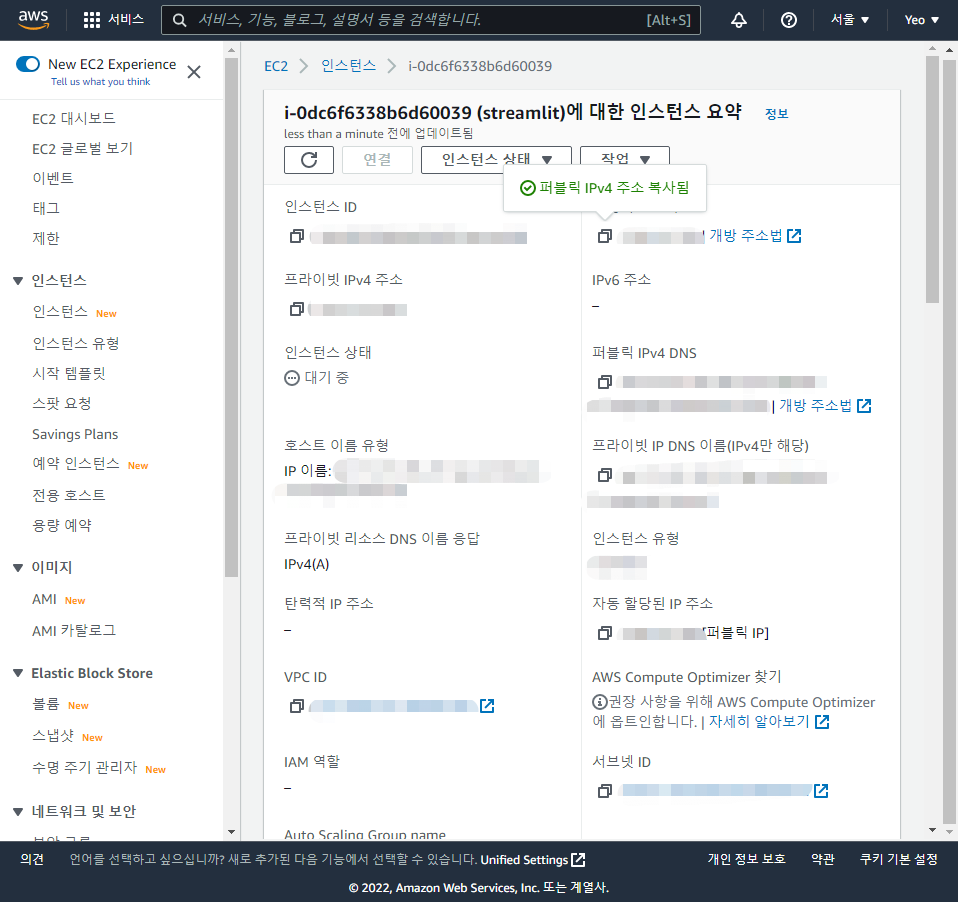The image size is (958, 902).
Task: Click the 연결 button
Action: coord(377,160)
